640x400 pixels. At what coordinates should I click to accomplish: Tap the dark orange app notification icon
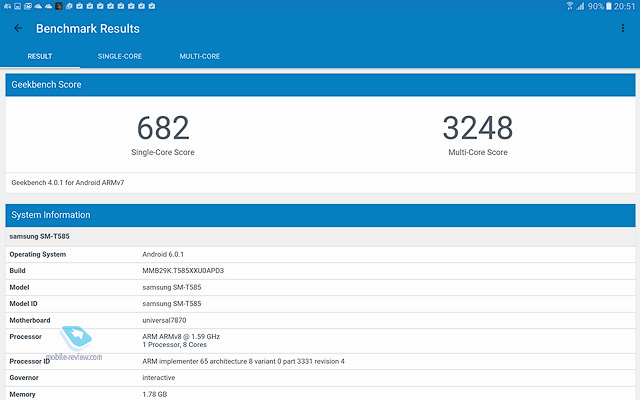[x=59, y=6]
